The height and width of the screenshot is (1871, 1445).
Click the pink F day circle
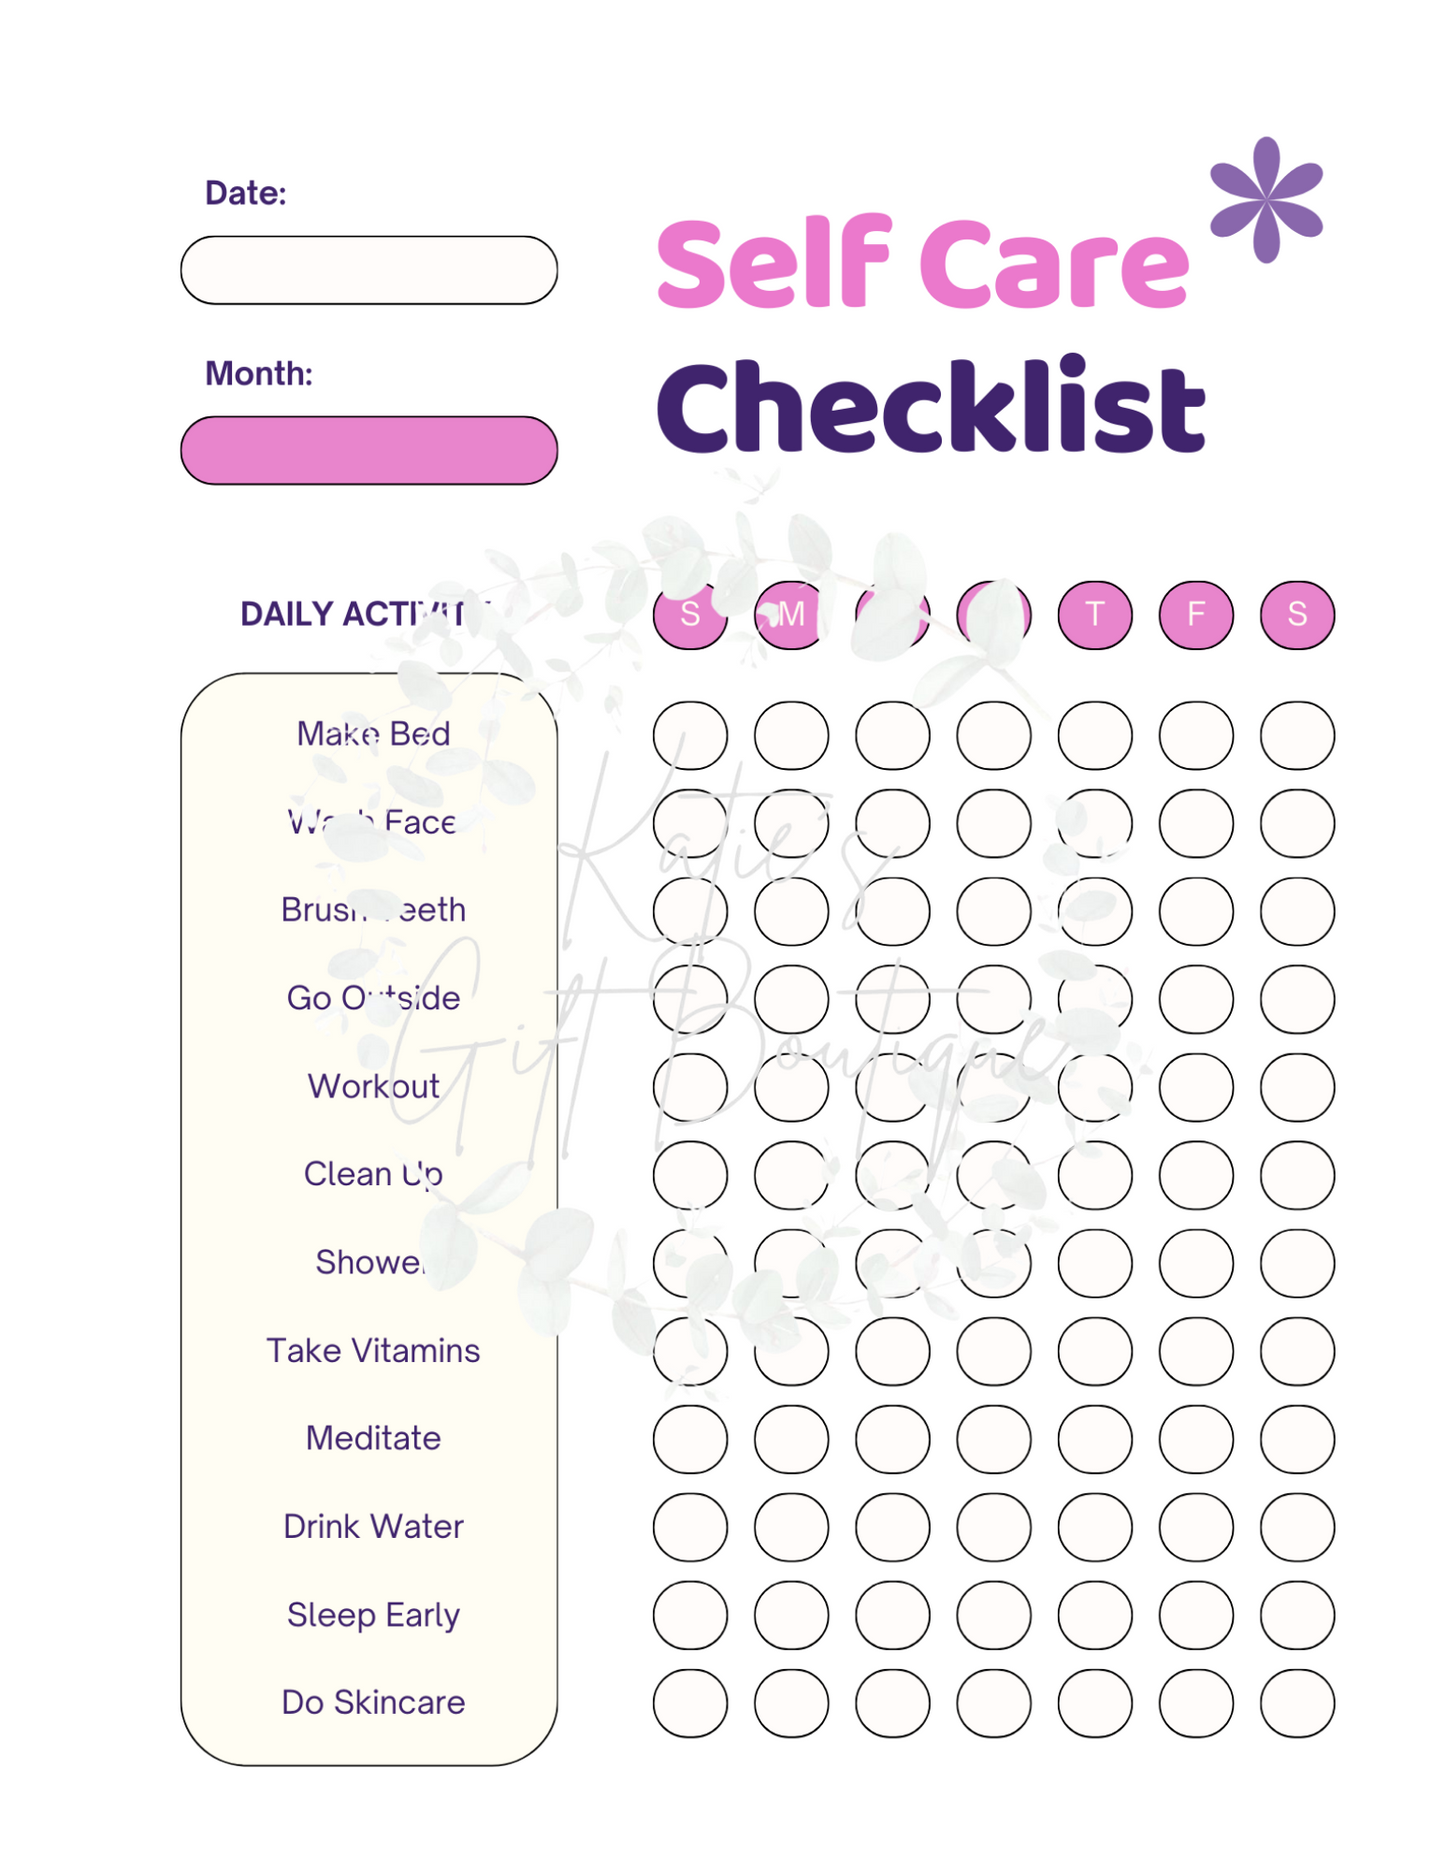click(x=1196, y=614)
